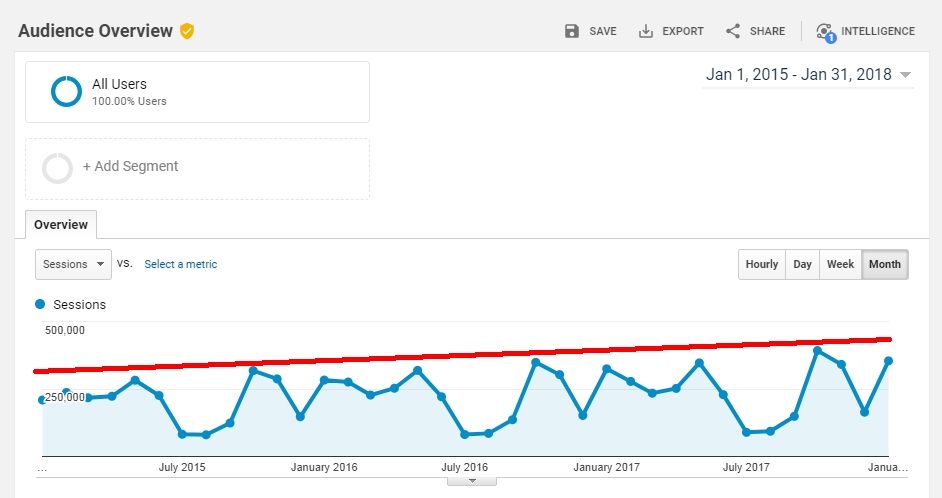Click the Share network icon

click(733, 31)
